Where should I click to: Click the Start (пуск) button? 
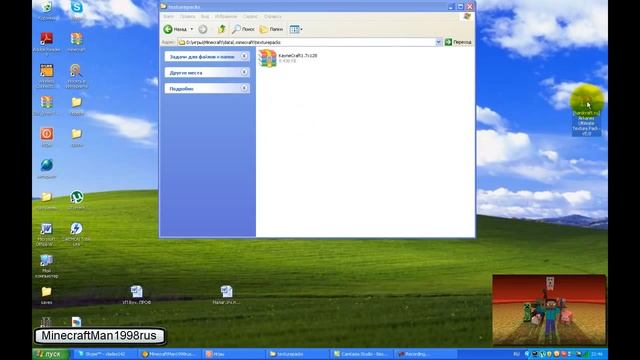52,354
